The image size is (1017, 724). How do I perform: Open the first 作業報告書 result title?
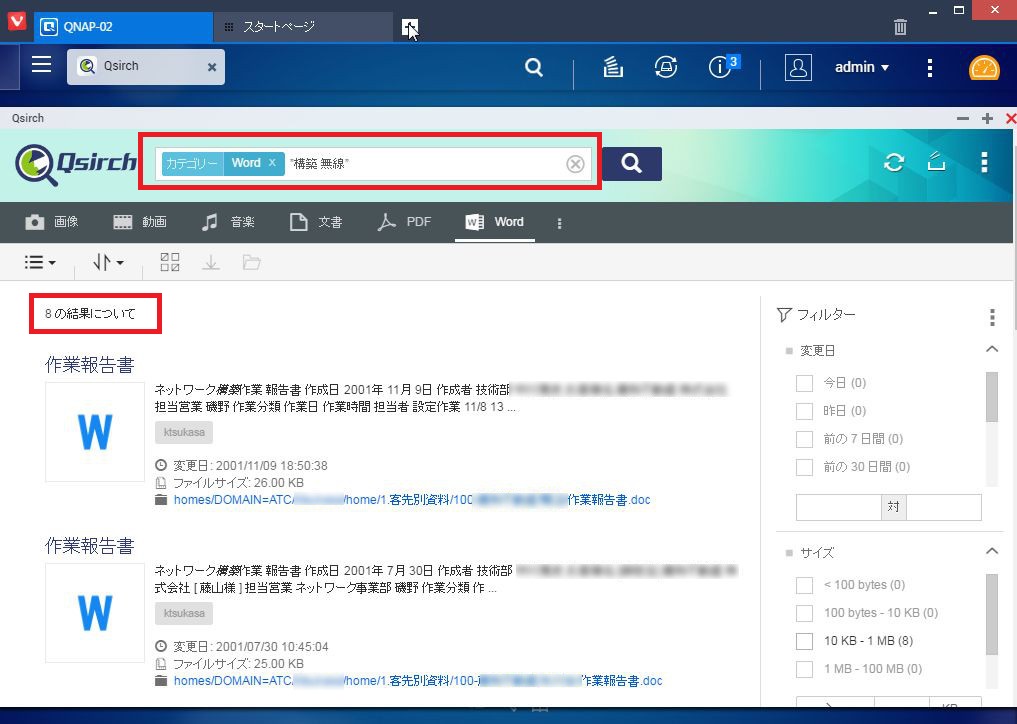point(90,365)
